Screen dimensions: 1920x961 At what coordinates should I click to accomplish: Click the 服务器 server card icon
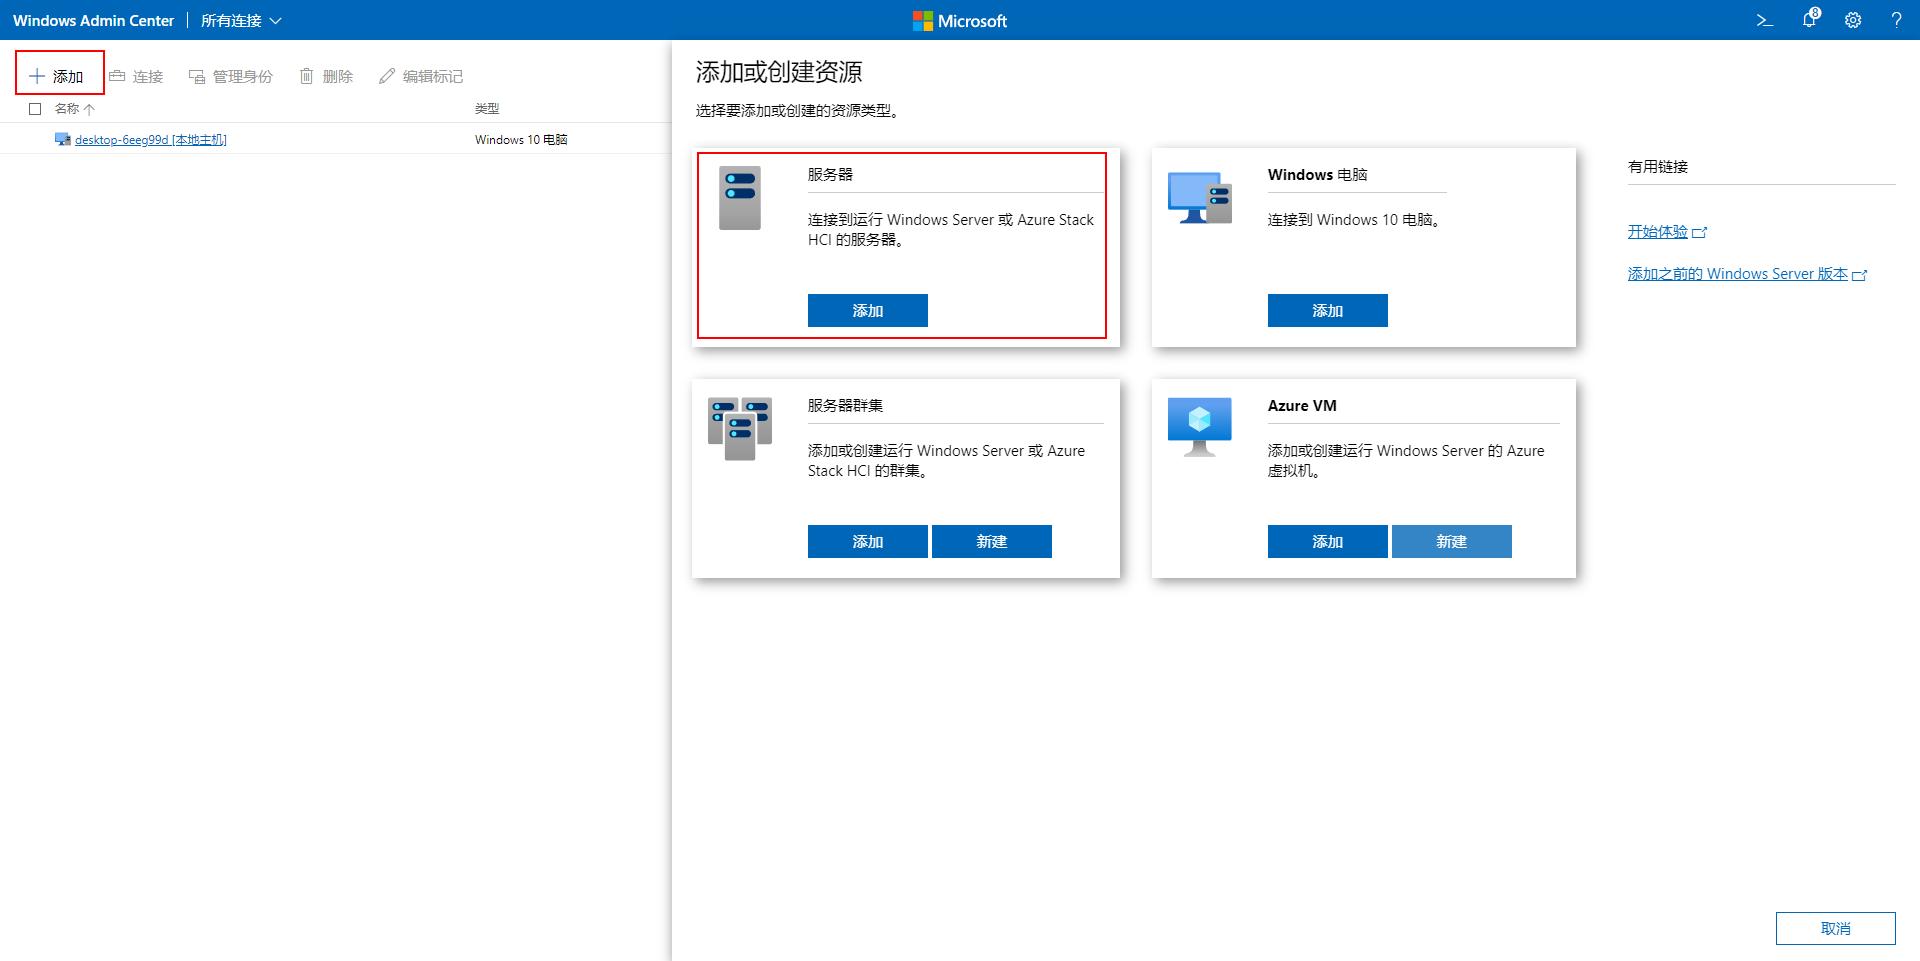pyautogui.click(x=740, y=198)
